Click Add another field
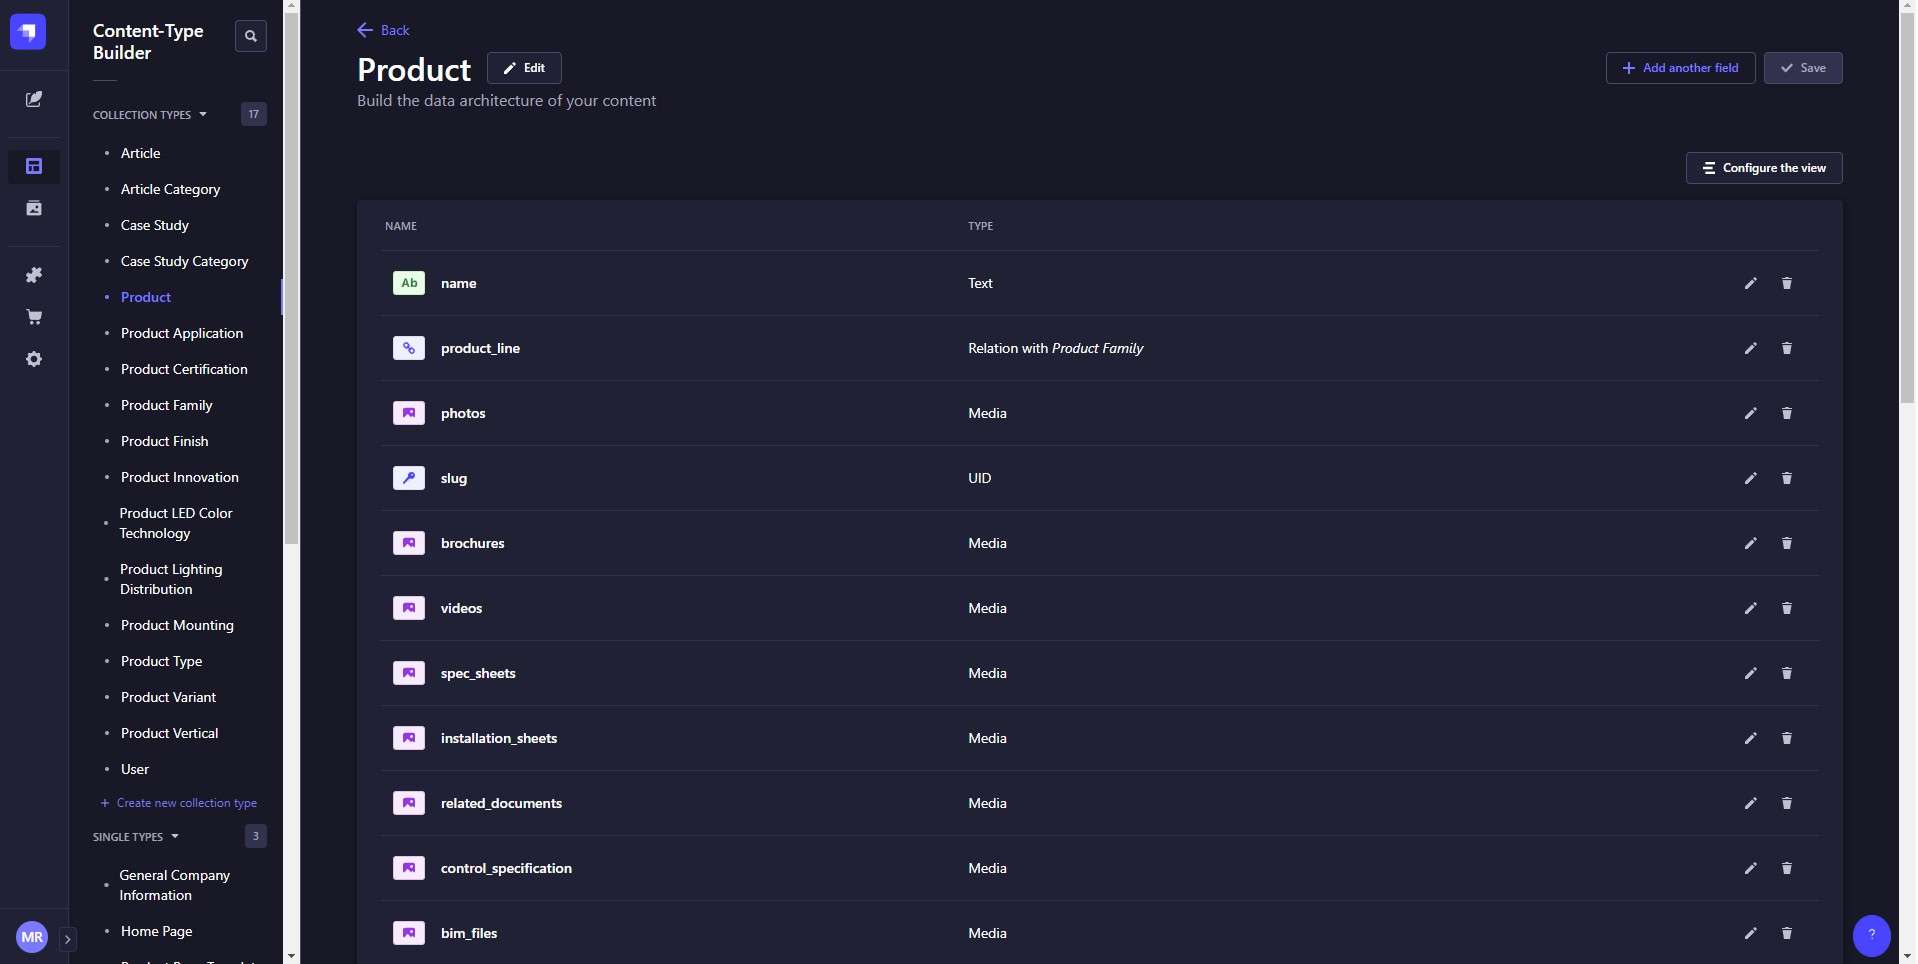Image resolution: width=1918 pixels, height=964 pixels. pos(1679,68)
